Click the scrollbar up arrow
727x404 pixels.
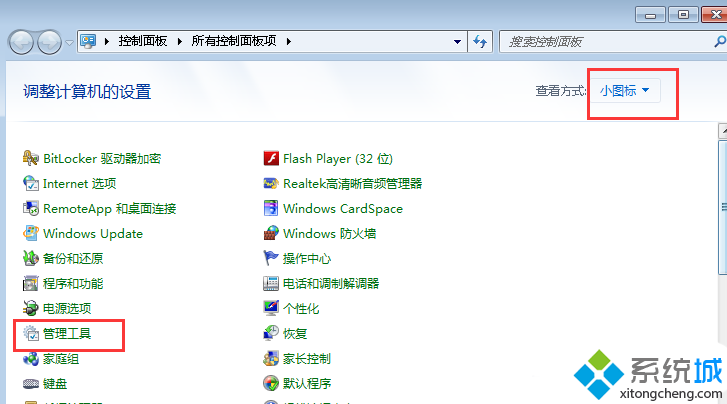723,131
